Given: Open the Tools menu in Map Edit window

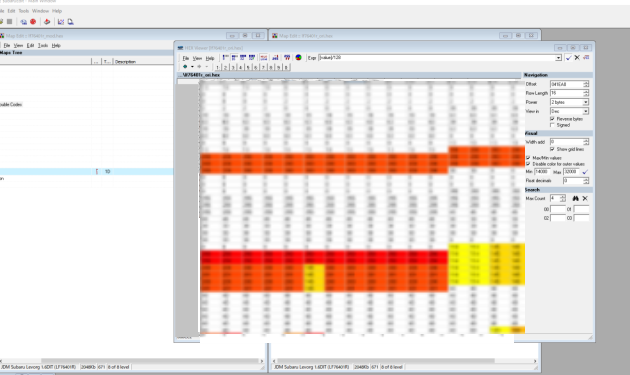Looking at the screenshot, I should [43, 45].
